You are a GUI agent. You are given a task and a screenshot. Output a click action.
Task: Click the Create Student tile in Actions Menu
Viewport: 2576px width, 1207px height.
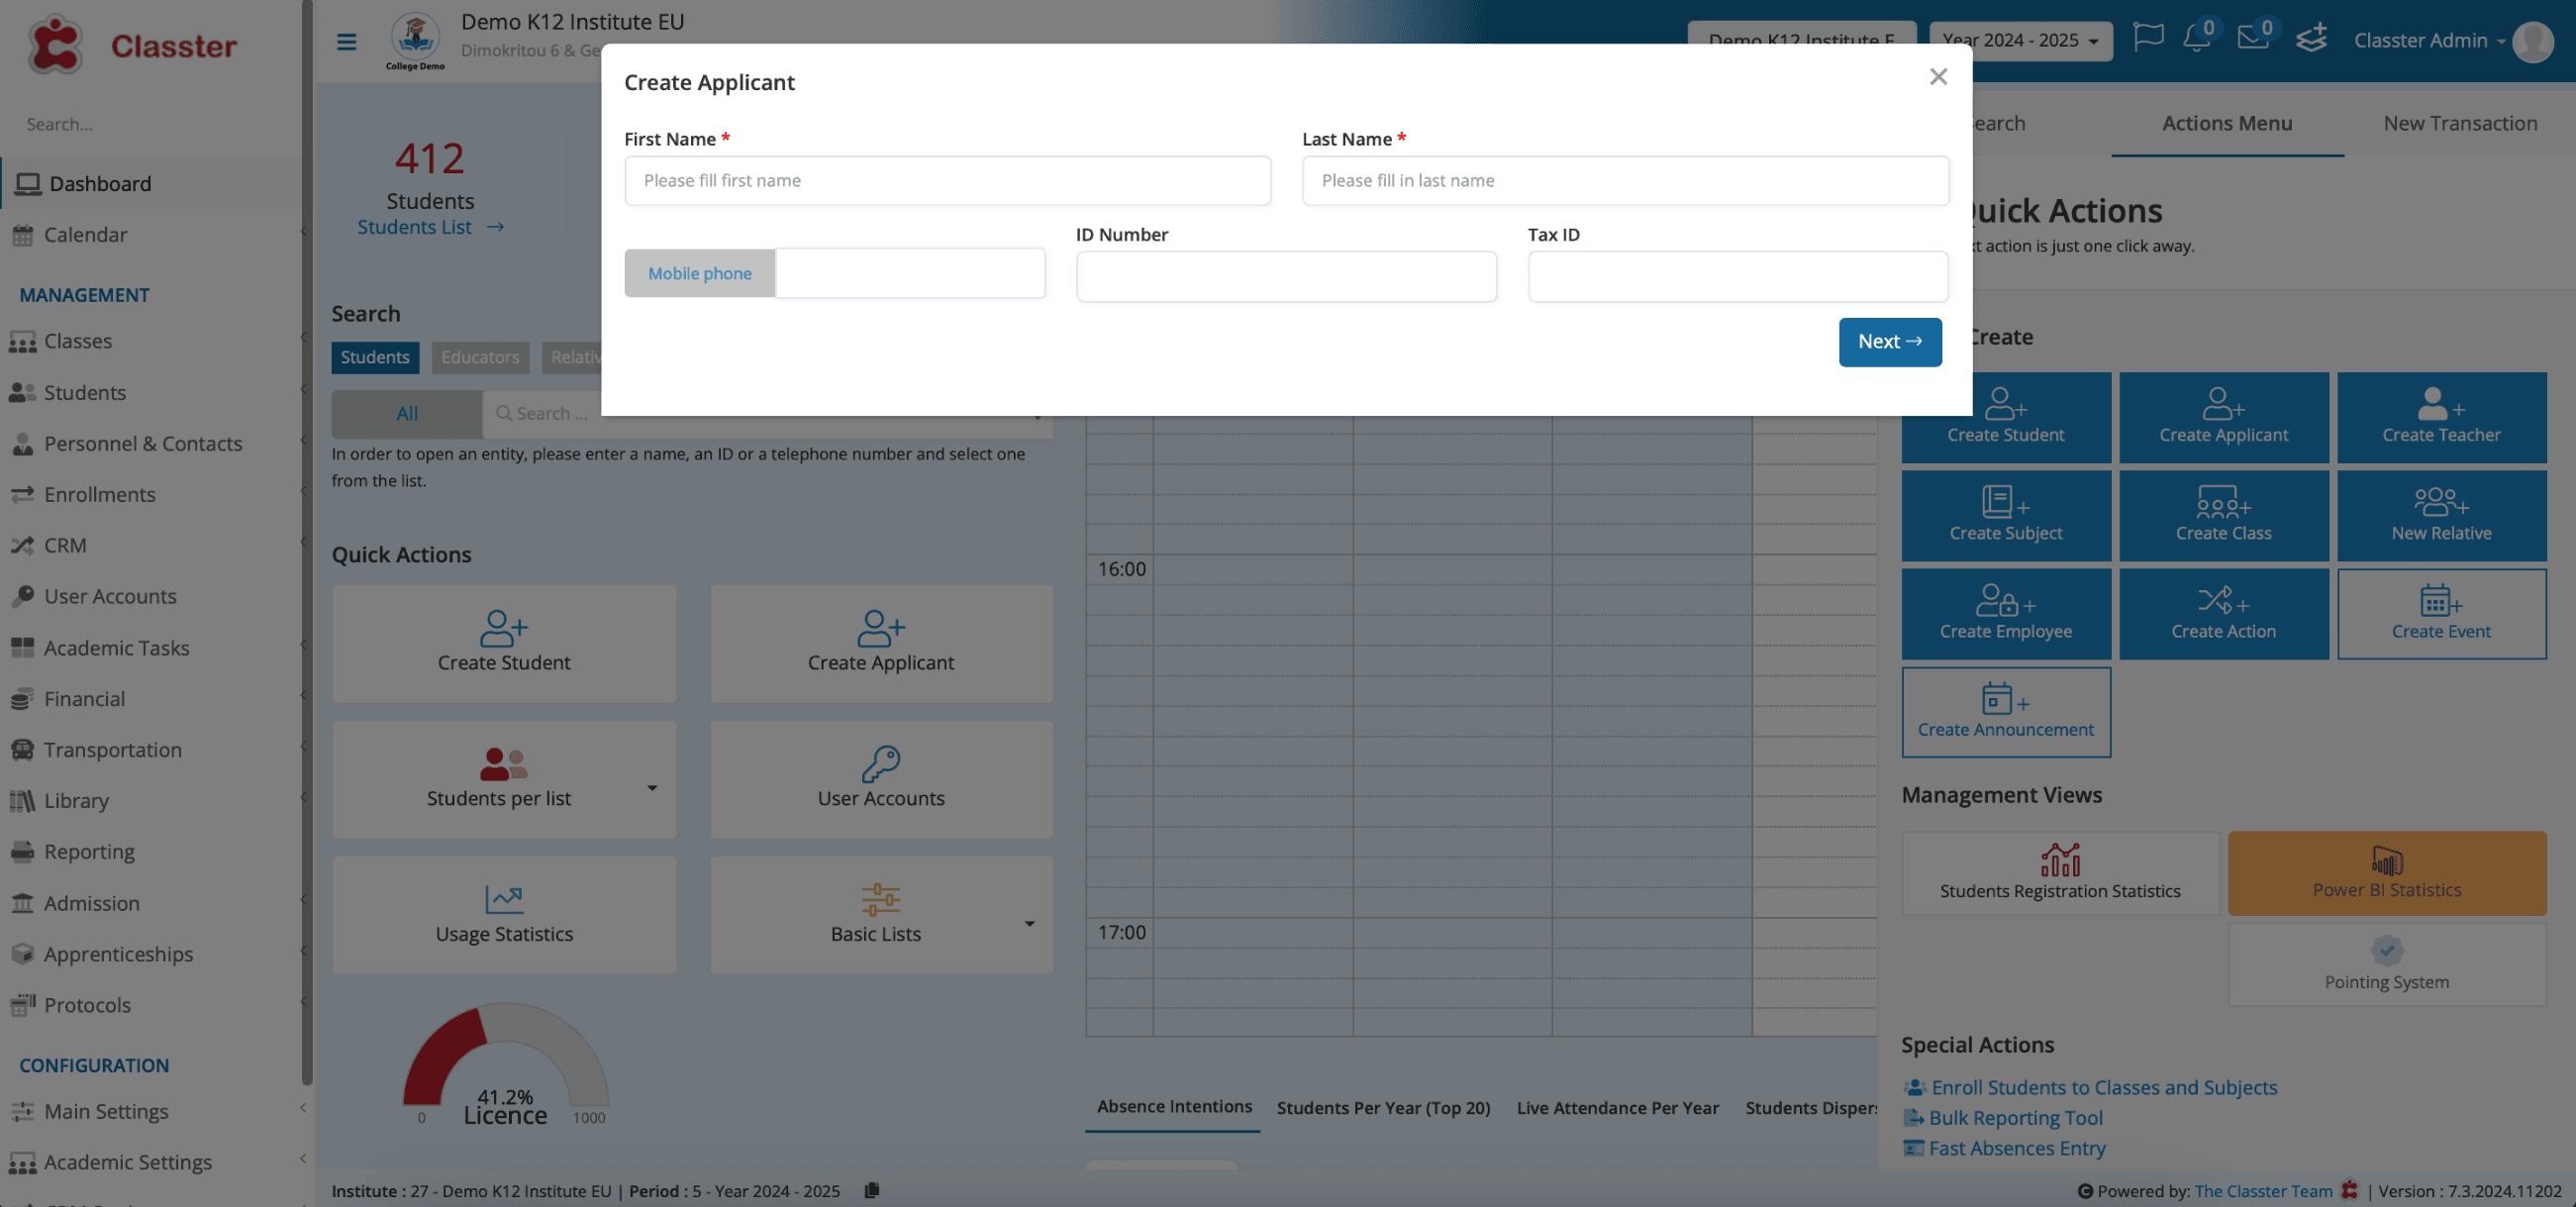coord(2006,417)
